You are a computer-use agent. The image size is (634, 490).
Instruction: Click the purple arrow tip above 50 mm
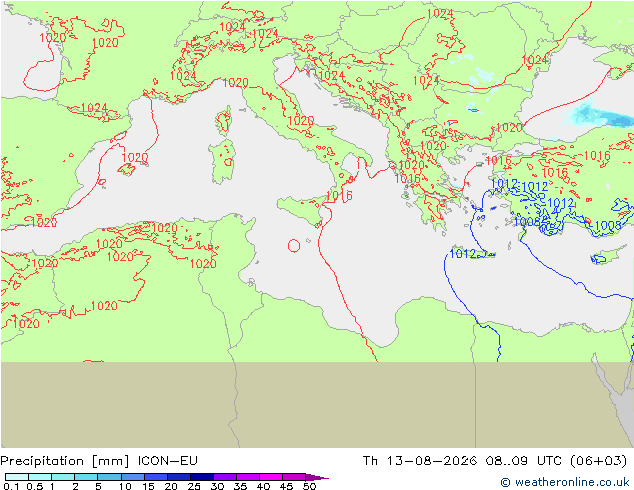tap(317, 477)
